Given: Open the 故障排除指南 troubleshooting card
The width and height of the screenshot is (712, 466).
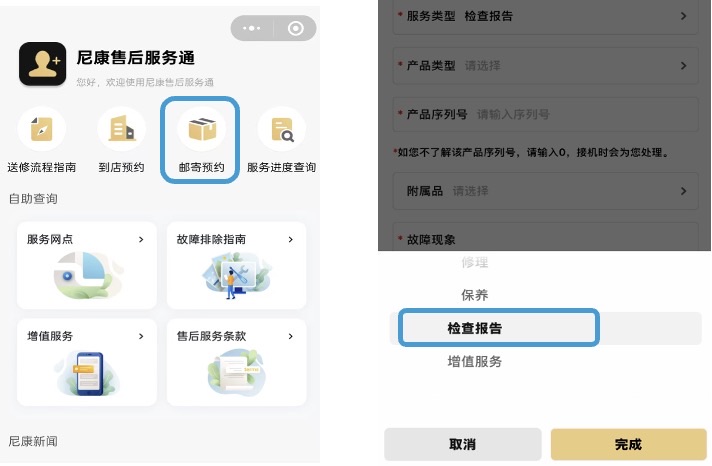Looking at the screenshot, I should [236, 265].
